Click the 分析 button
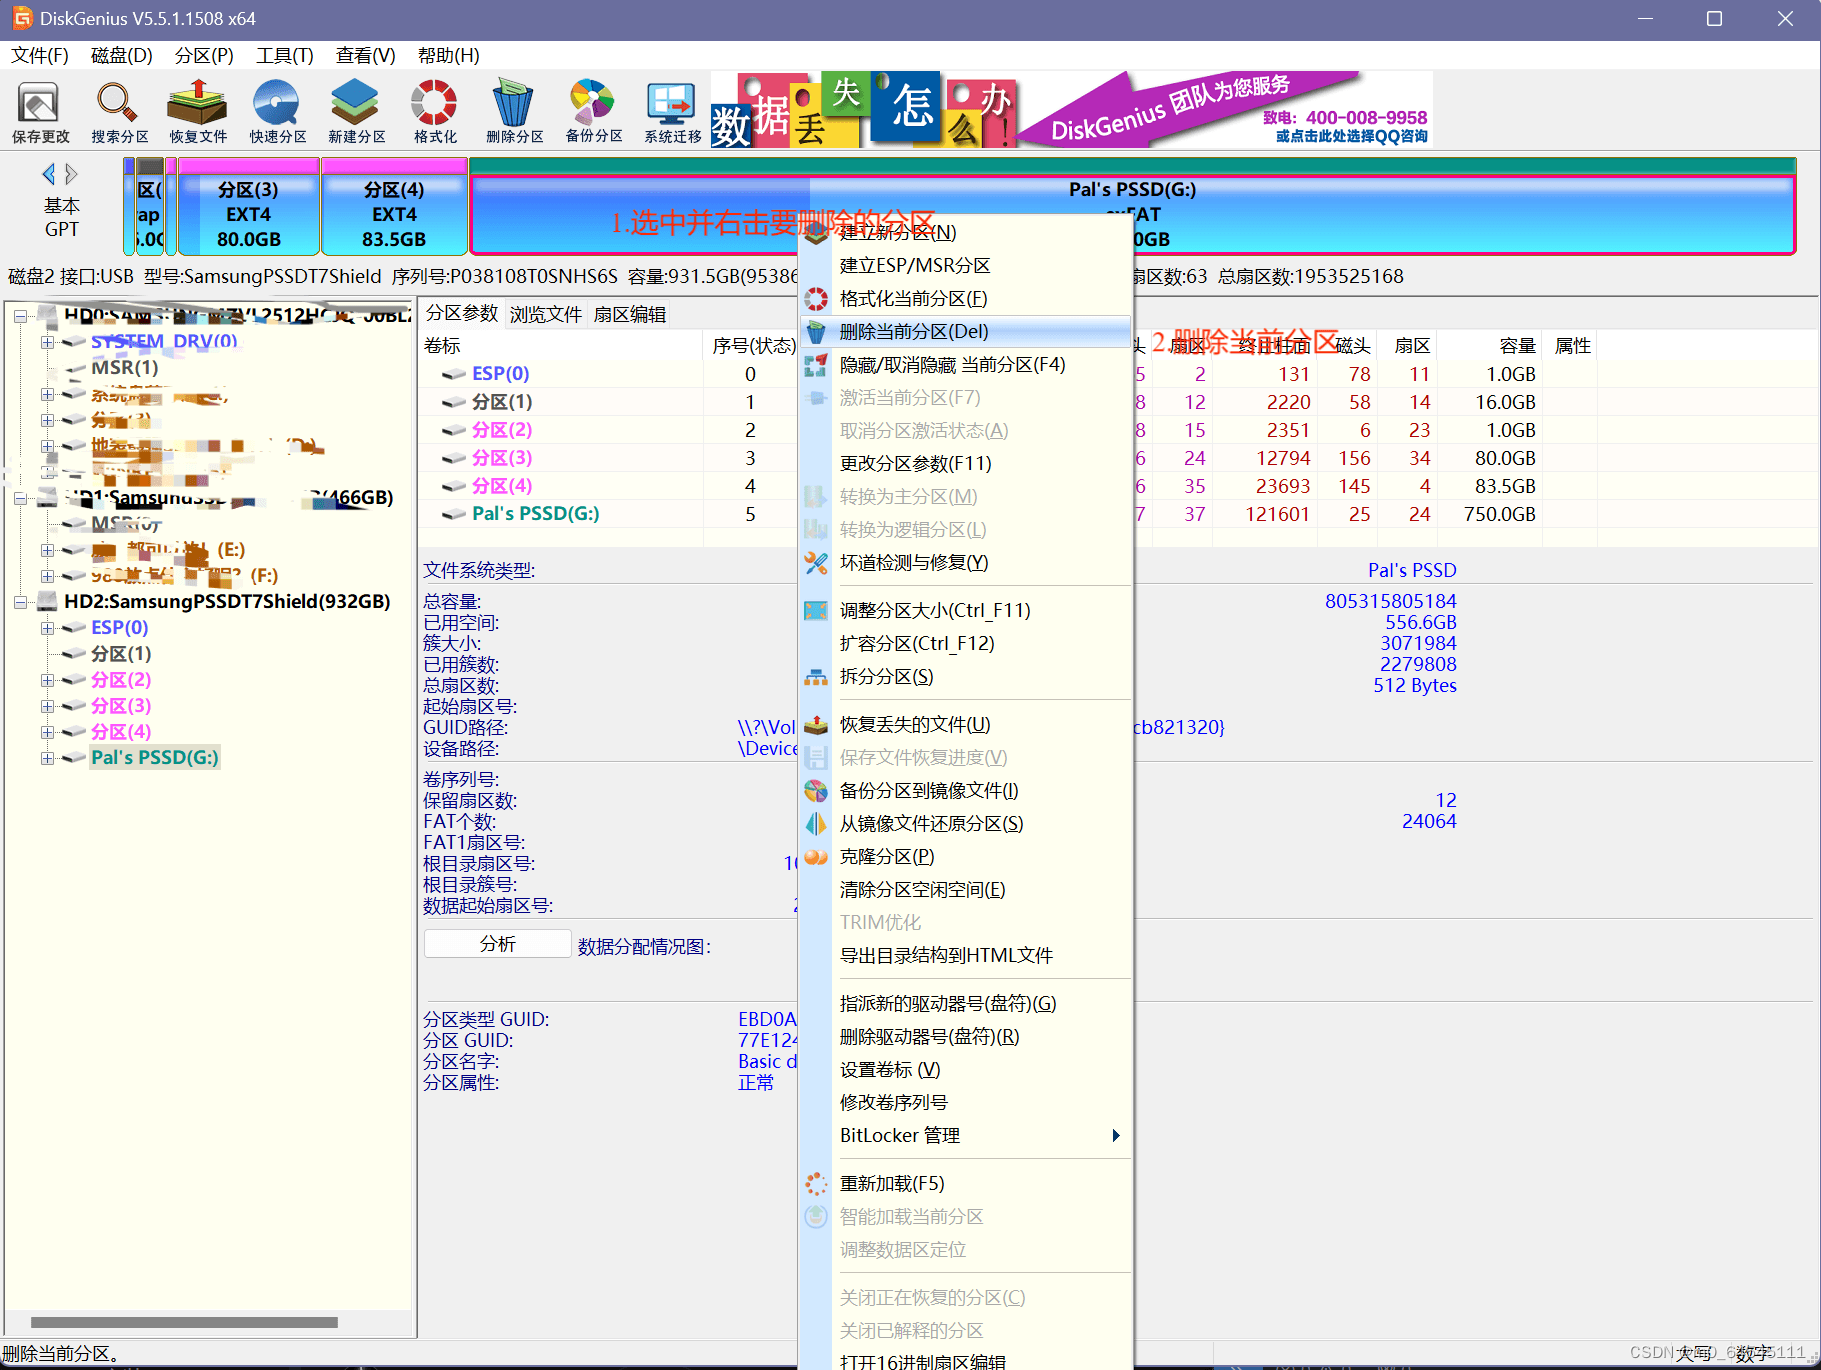Viewport: 1821px width, 1370px height. click(497, 944)
